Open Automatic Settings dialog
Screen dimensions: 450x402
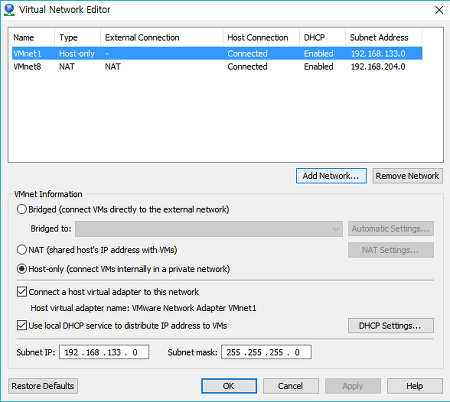click(391, 229)
